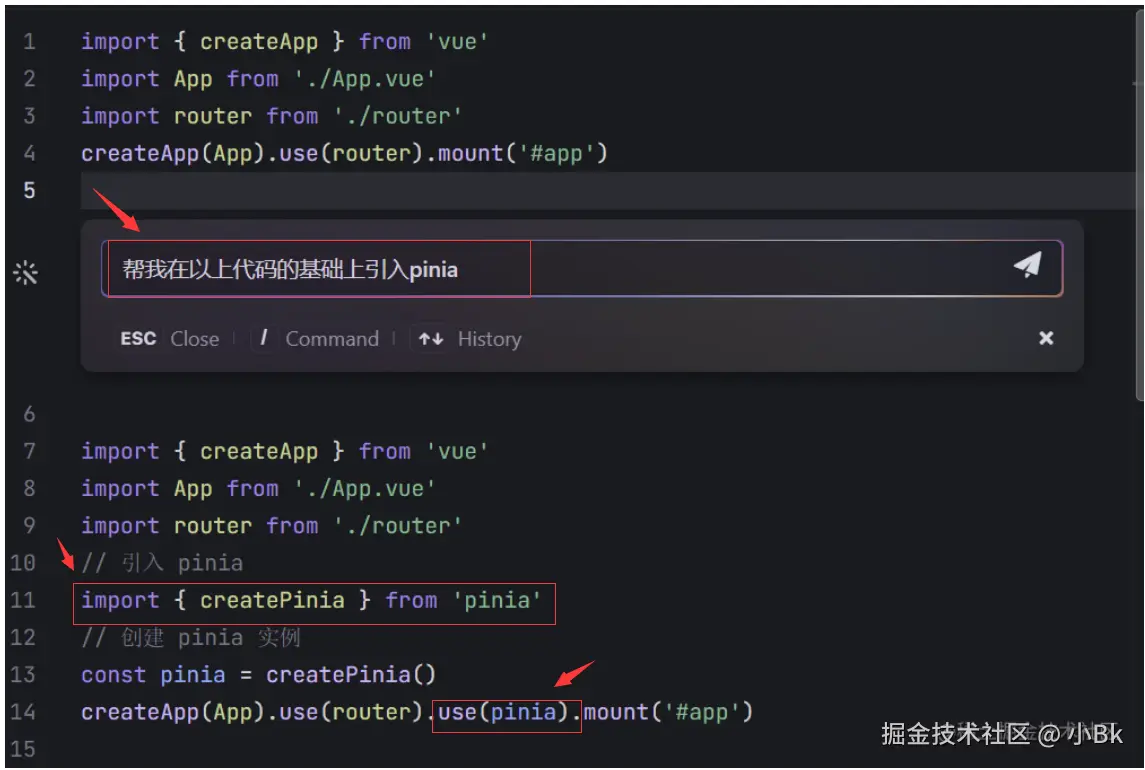Screen dimensions: 1145x770
Task: Click line 1 import createApp from 'vue'
Action: click(284, 42)
